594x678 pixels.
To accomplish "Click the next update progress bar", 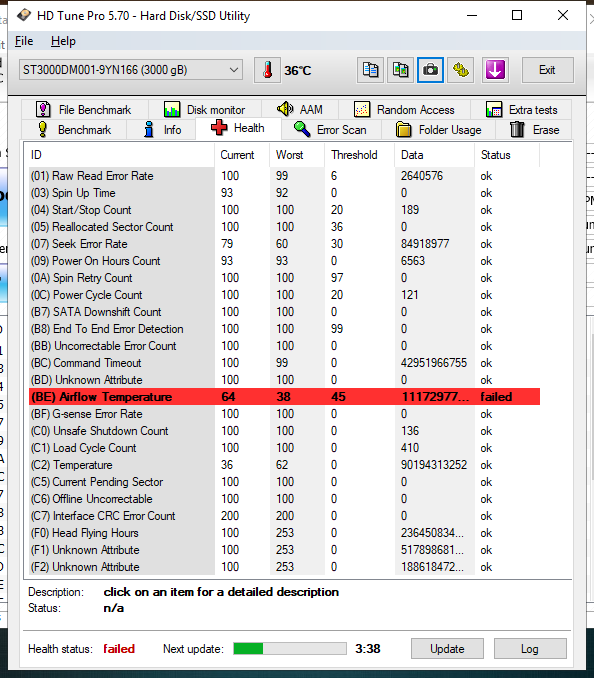I will tap(290, 649).
